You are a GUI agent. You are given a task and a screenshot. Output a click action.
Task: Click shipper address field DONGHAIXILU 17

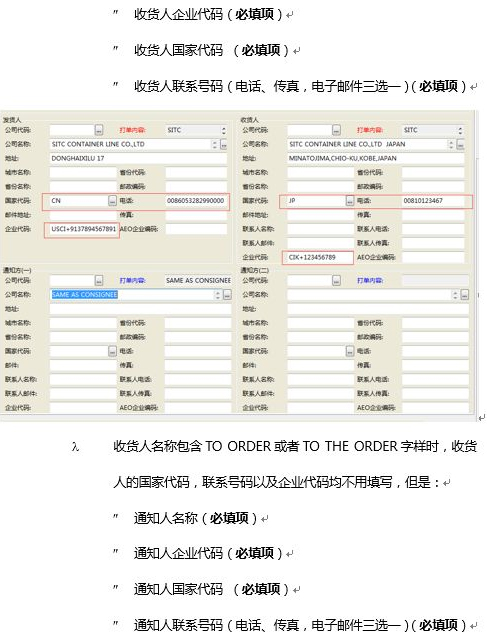tap(138, 158)
